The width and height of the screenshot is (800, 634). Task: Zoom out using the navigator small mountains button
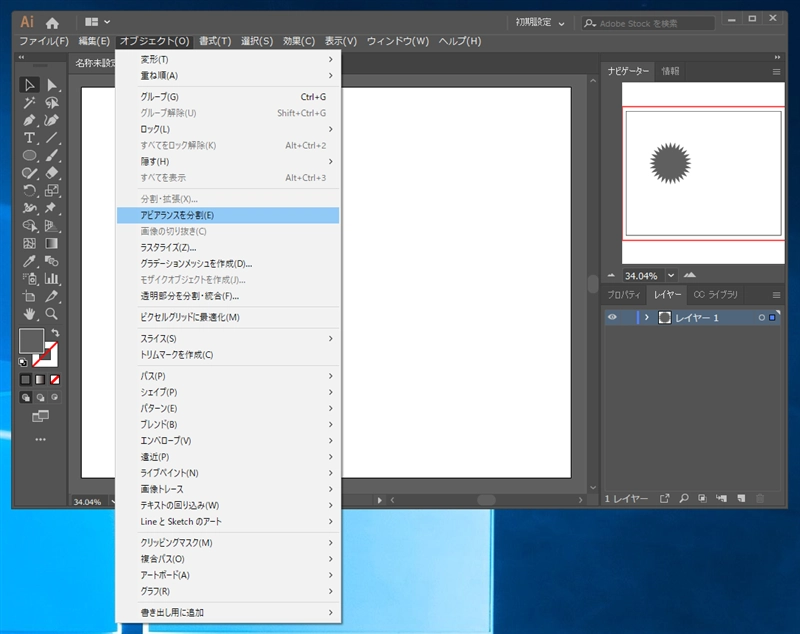pyautogui.click(x=611, y=275)
